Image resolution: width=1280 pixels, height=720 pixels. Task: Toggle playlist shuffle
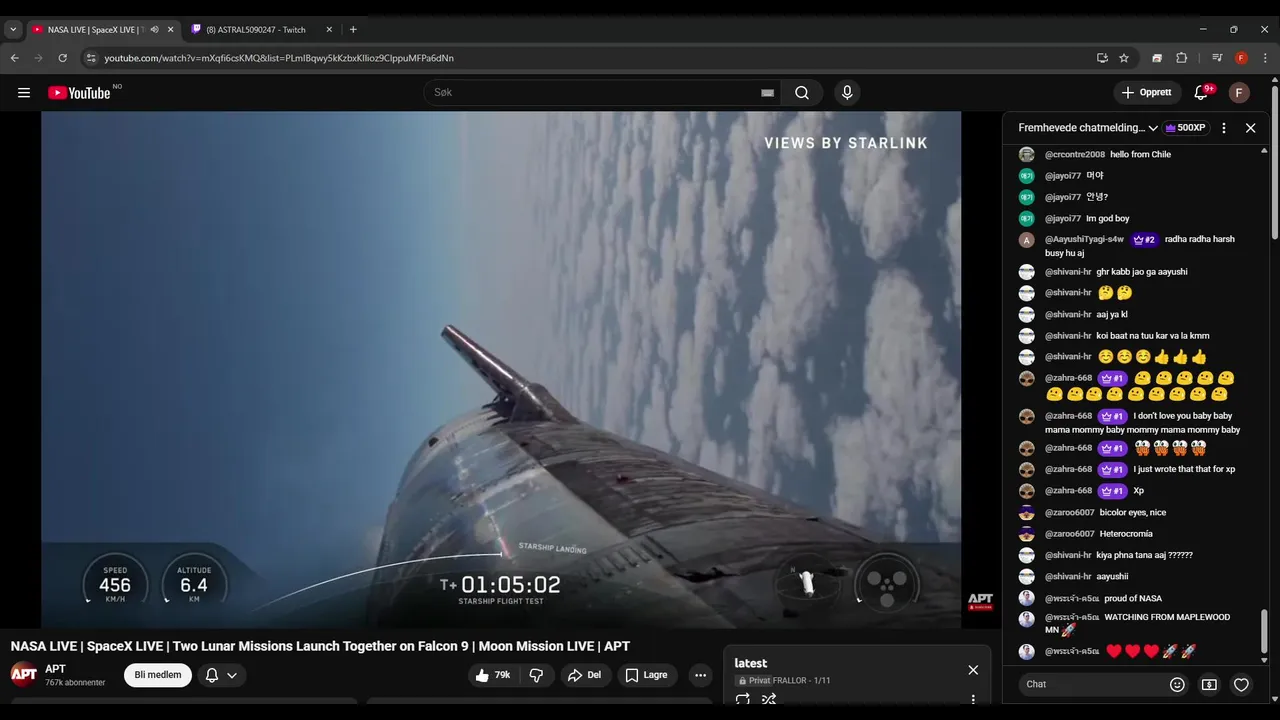tap(769, 700)
